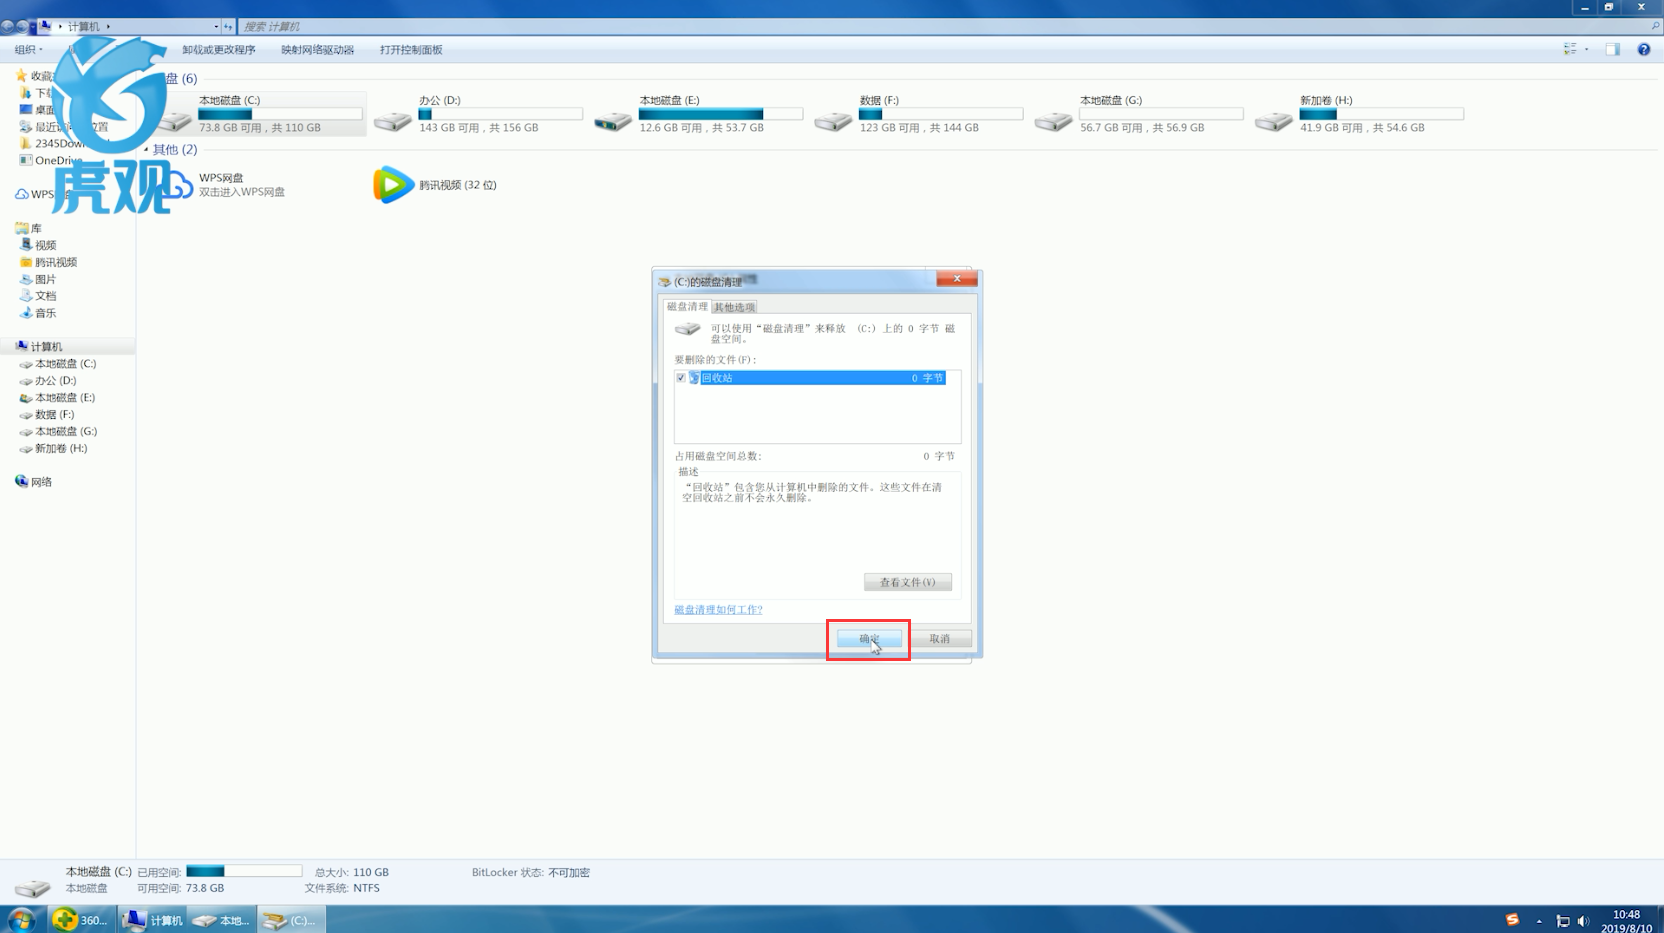
Task: Switch to 本地 taskbar window
Action: coord(222,920)
